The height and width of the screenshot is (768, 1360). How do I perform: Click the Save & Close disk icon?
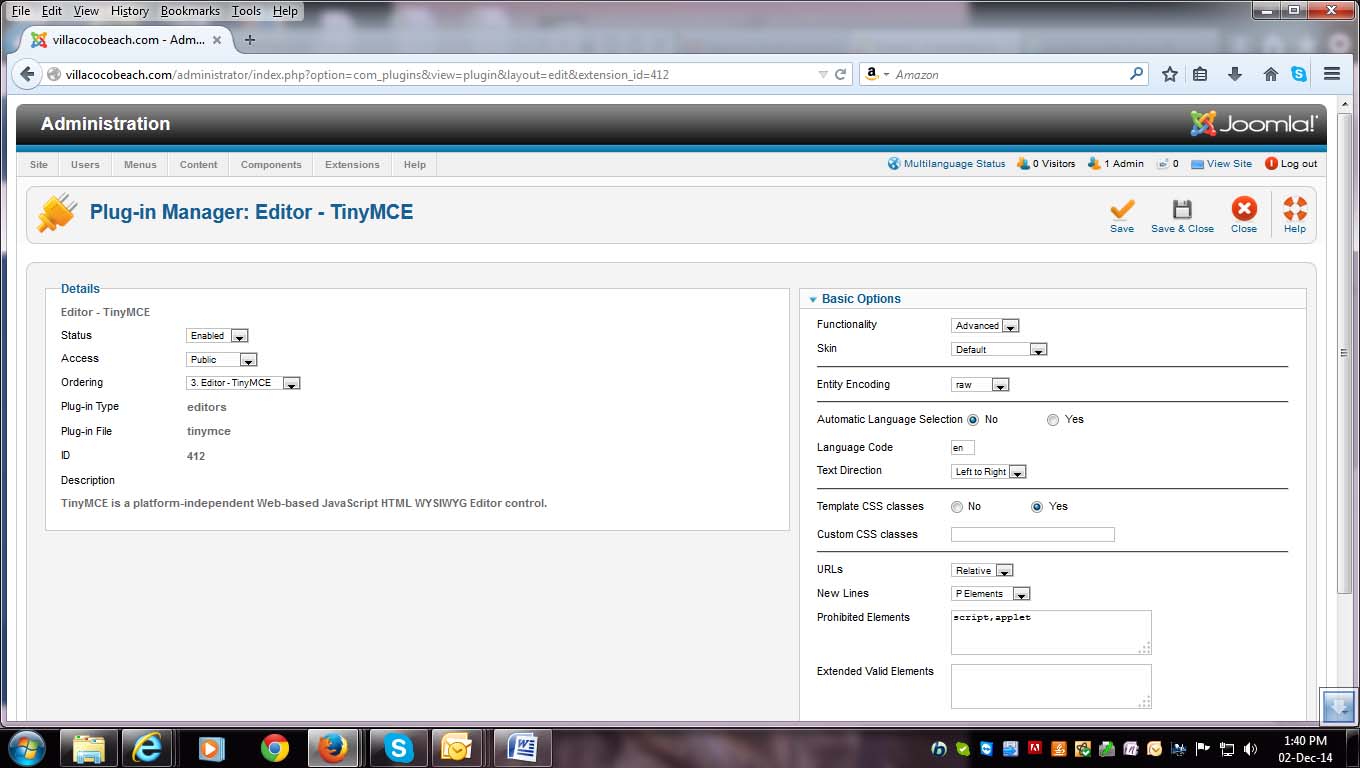(x=1182, y=209)
